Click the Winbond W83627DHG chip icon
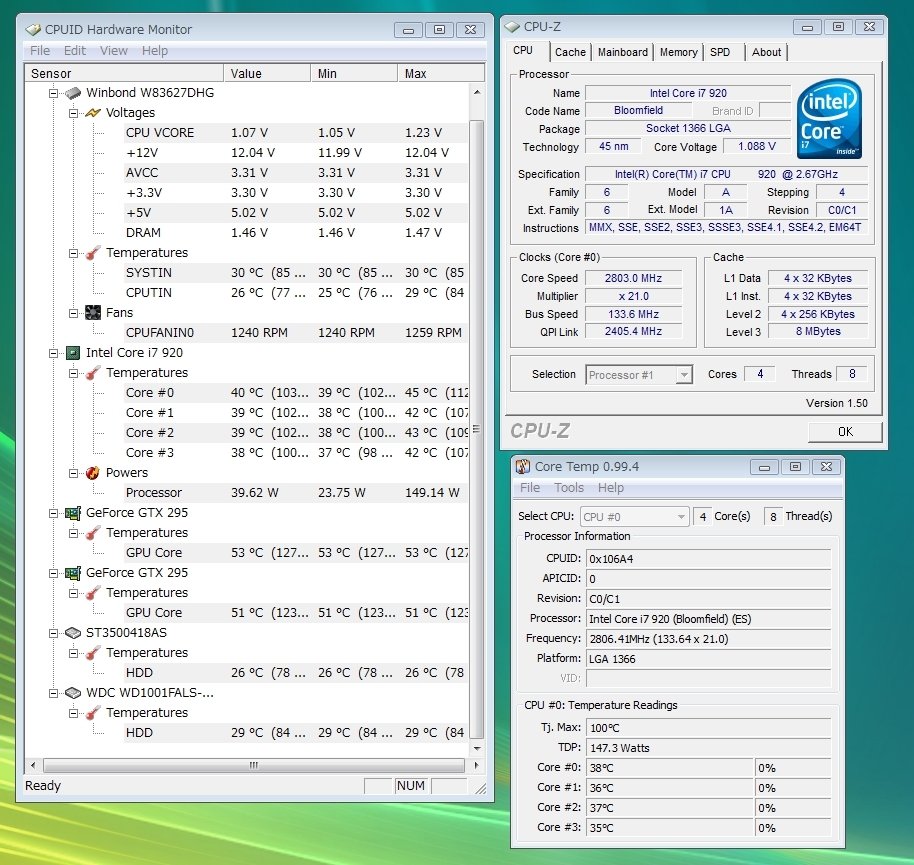The width and height of the screenshot is (914, 865). [72, 93]
